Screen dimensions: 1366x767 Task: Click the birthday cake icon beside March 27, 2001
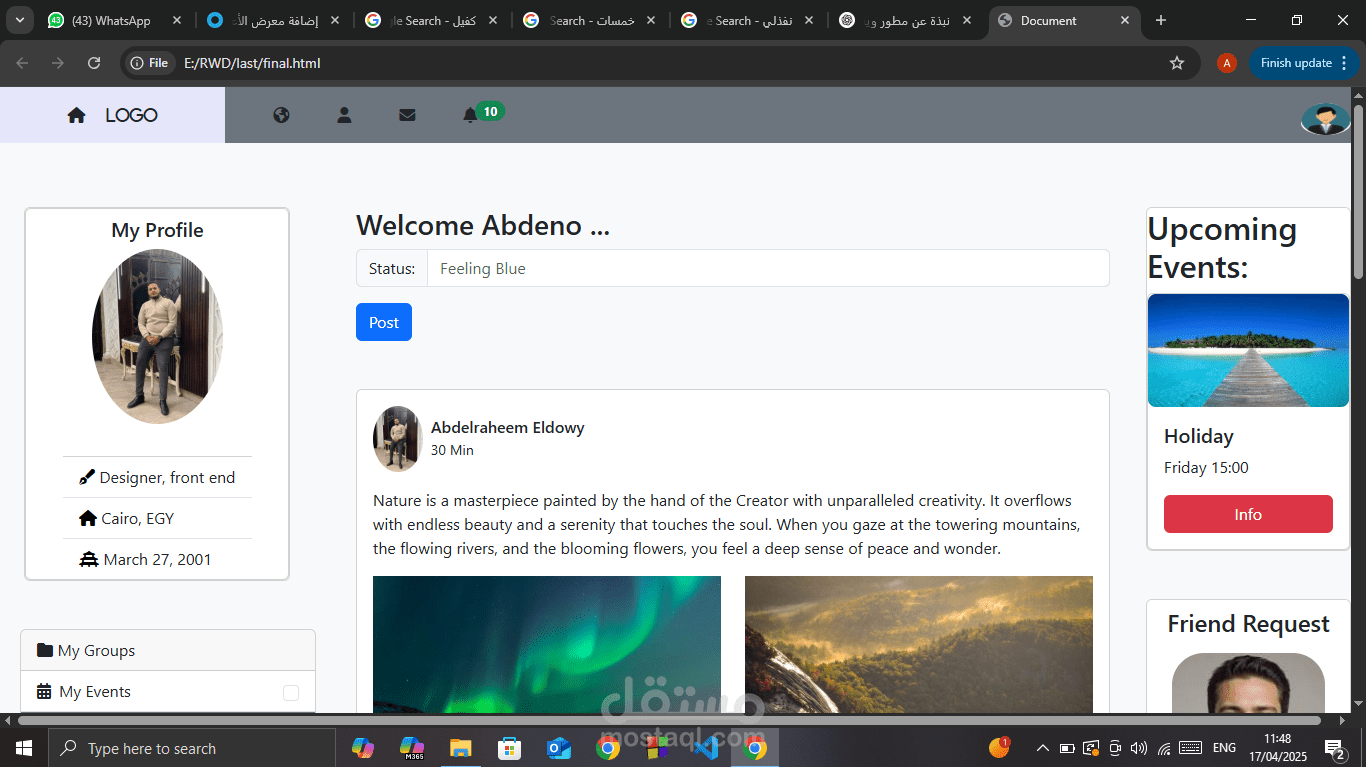(x=89, y=559)
